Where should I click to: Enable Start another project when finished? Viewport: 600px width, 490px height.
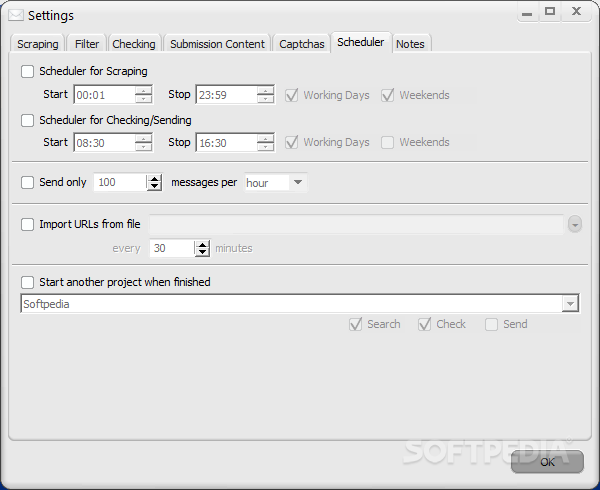[28, 283]
